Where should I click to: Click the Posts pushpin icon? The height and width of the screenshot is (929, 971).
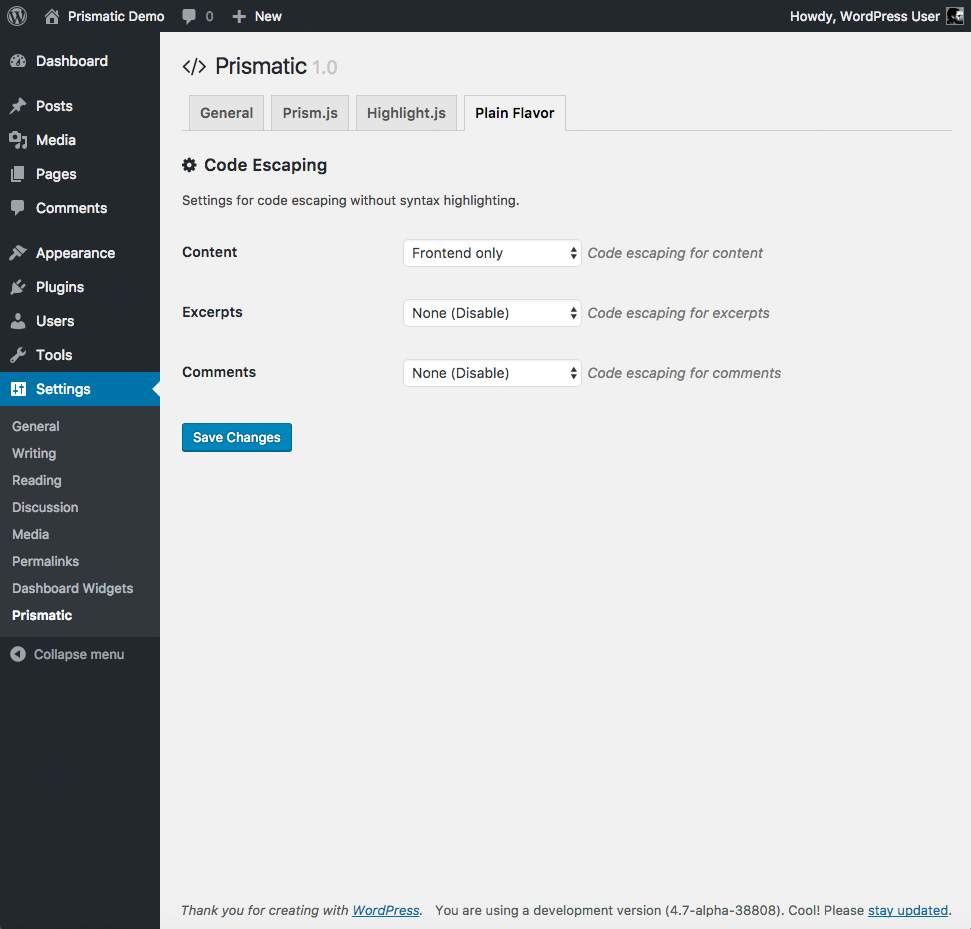[x=18, y=106]
